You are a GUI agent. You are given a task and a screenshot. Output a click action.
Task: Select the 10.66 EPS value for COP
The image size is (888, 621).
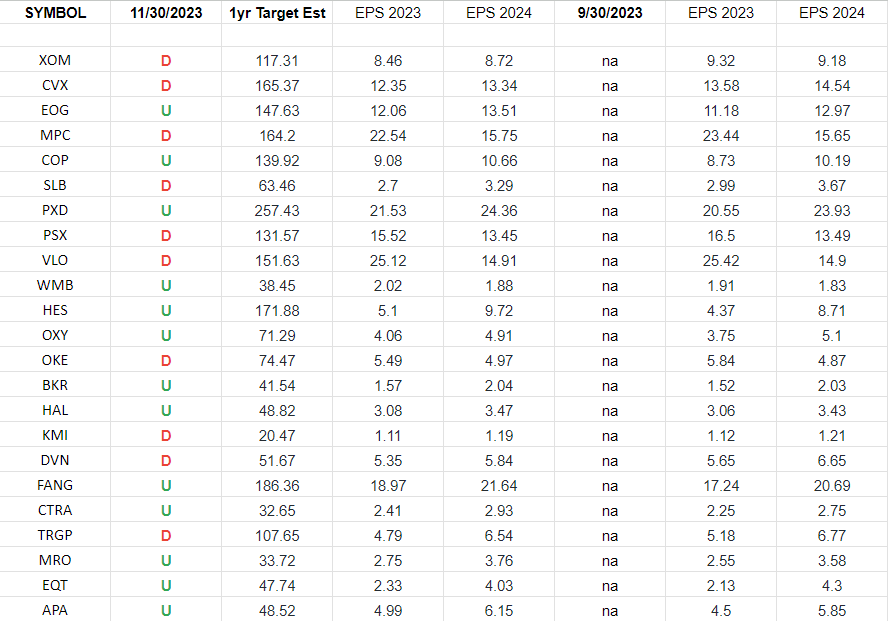coord(499,160)
